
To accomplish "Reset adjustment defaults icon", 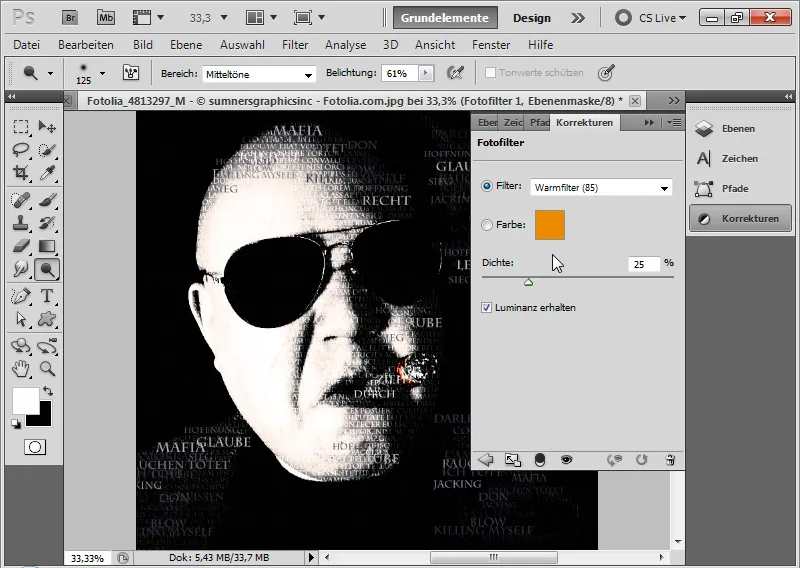I will (x=641, y=460).
